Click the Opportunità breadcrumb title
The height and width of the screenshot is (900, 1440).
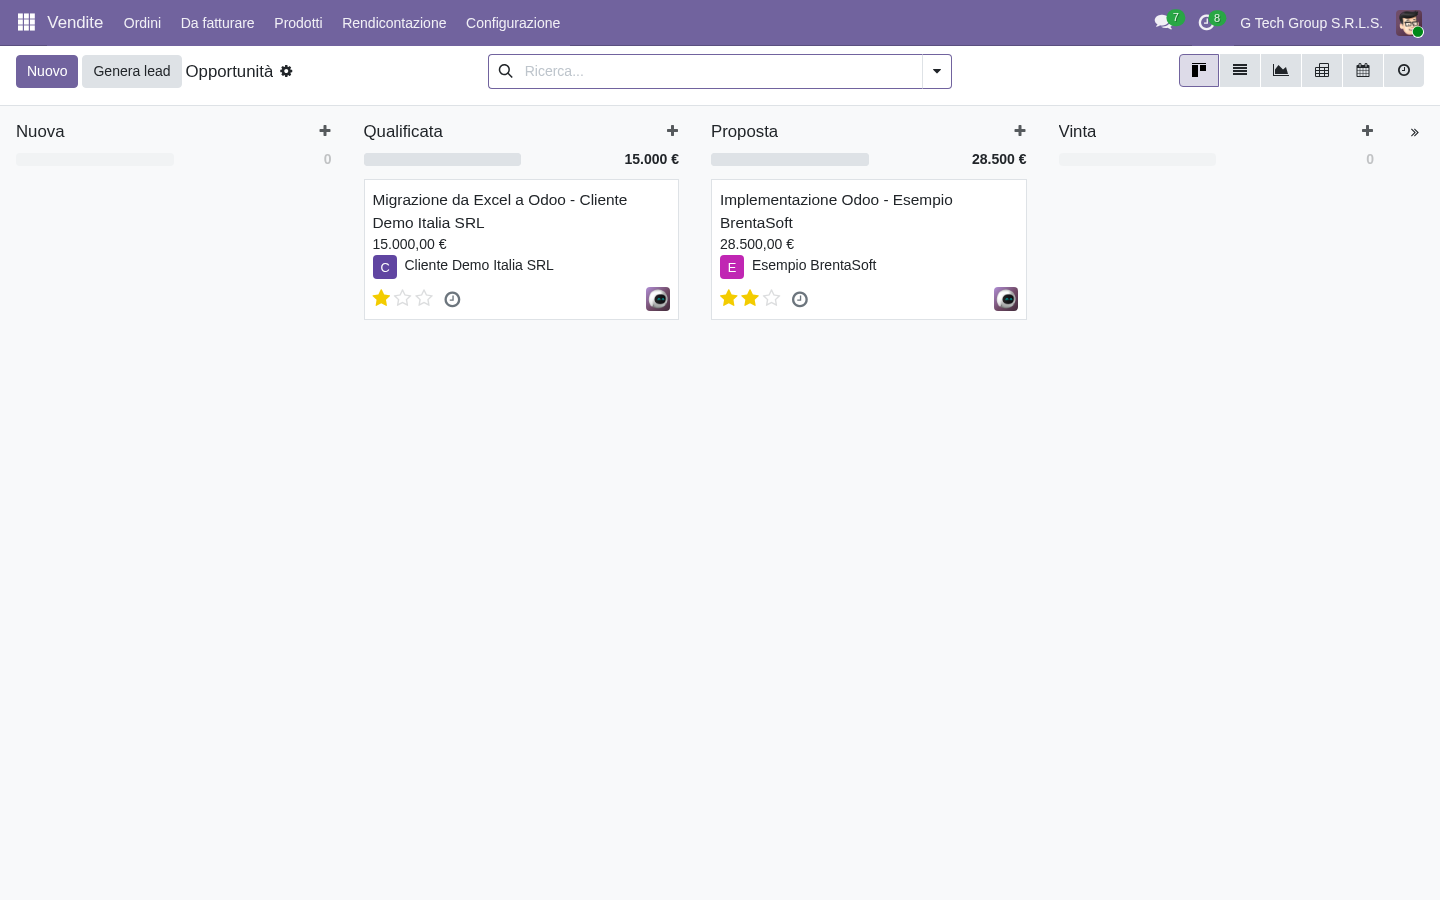(229, 71)
